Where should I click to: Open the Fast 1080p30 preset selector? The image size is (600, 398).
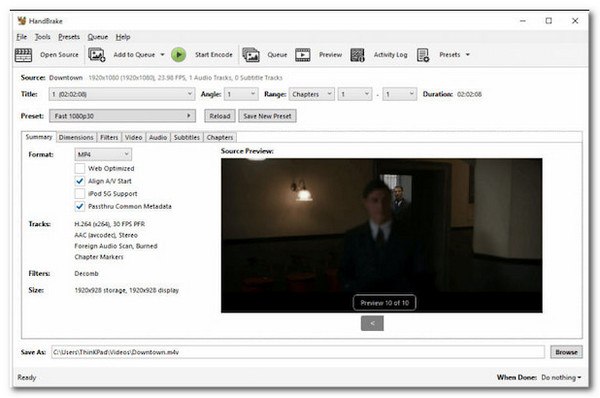[122, 116]
